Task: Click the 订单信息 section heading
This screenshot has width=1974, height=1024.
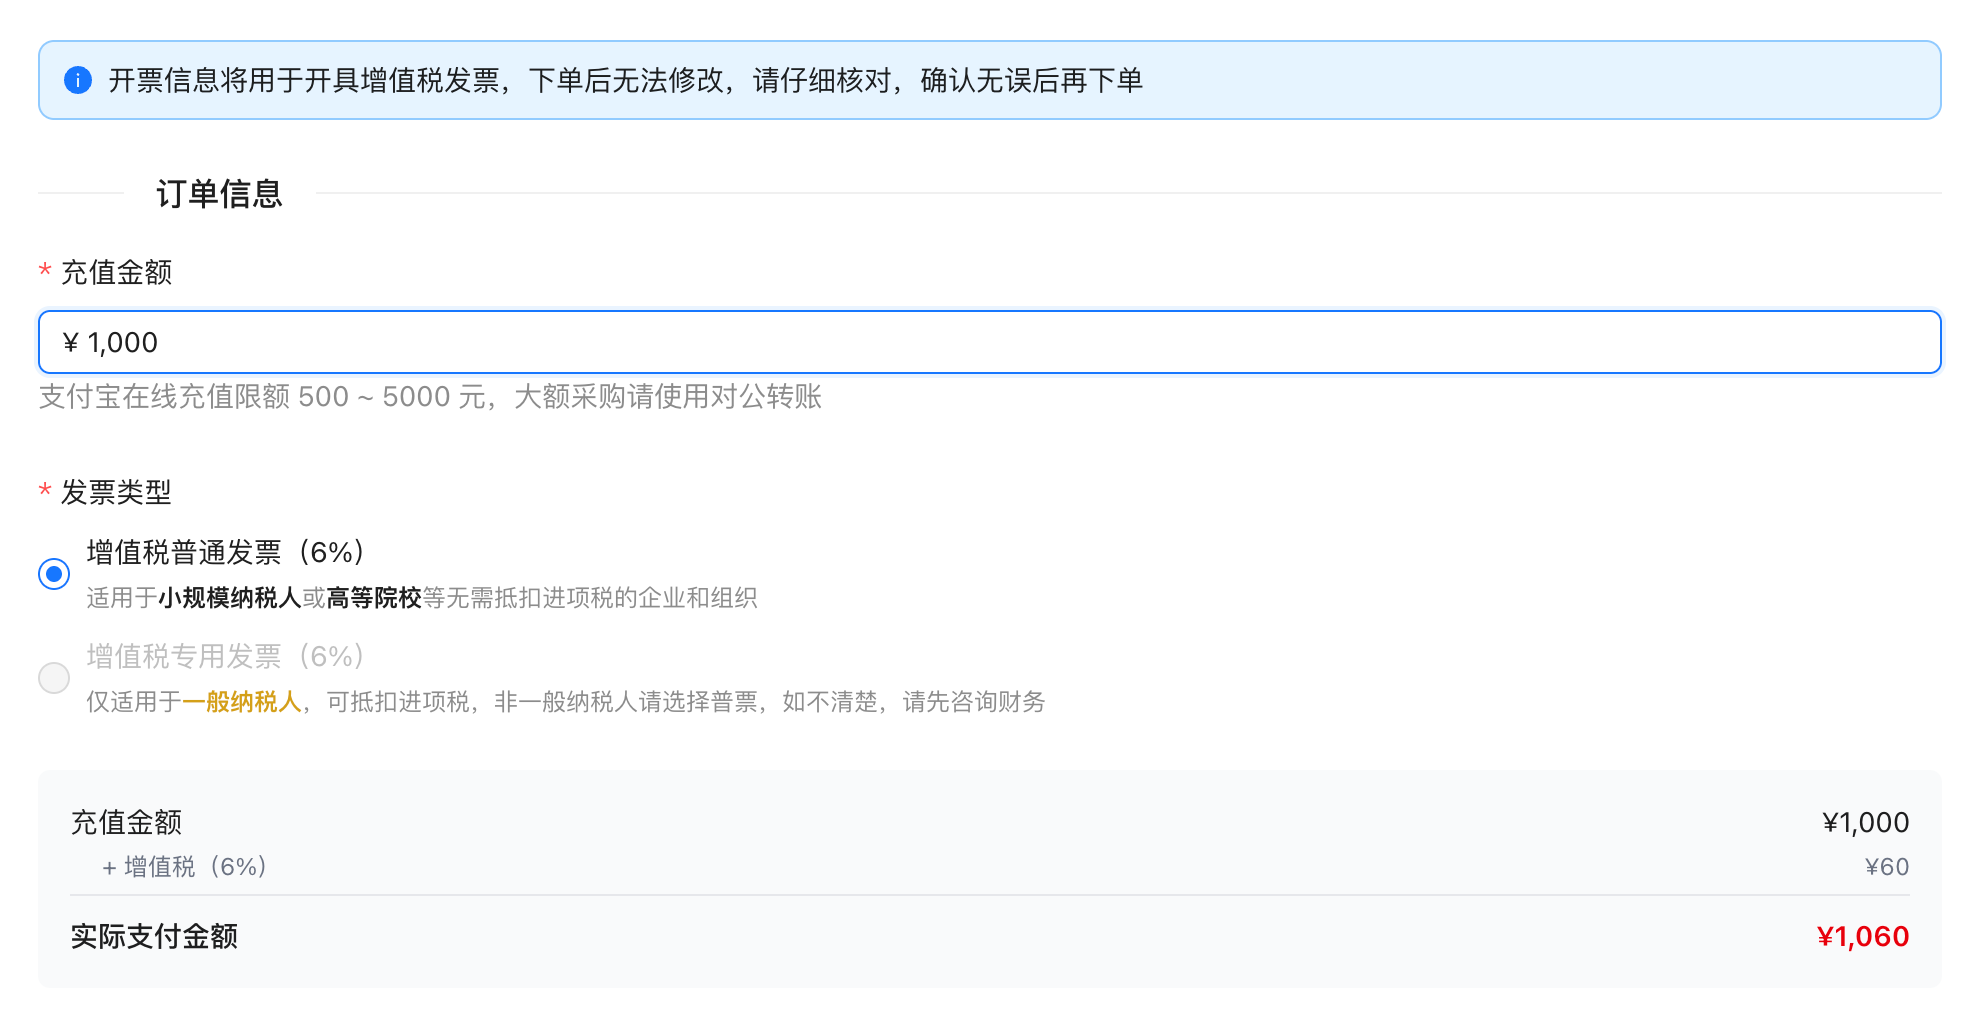Action: [x=219, y=193]
